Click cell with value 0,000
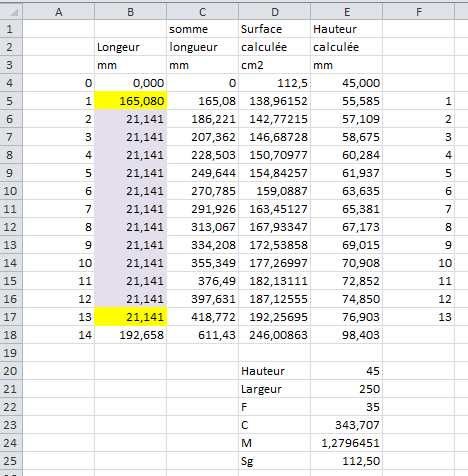The width and height of the screenshot is (468, 476). pos(130,83)
